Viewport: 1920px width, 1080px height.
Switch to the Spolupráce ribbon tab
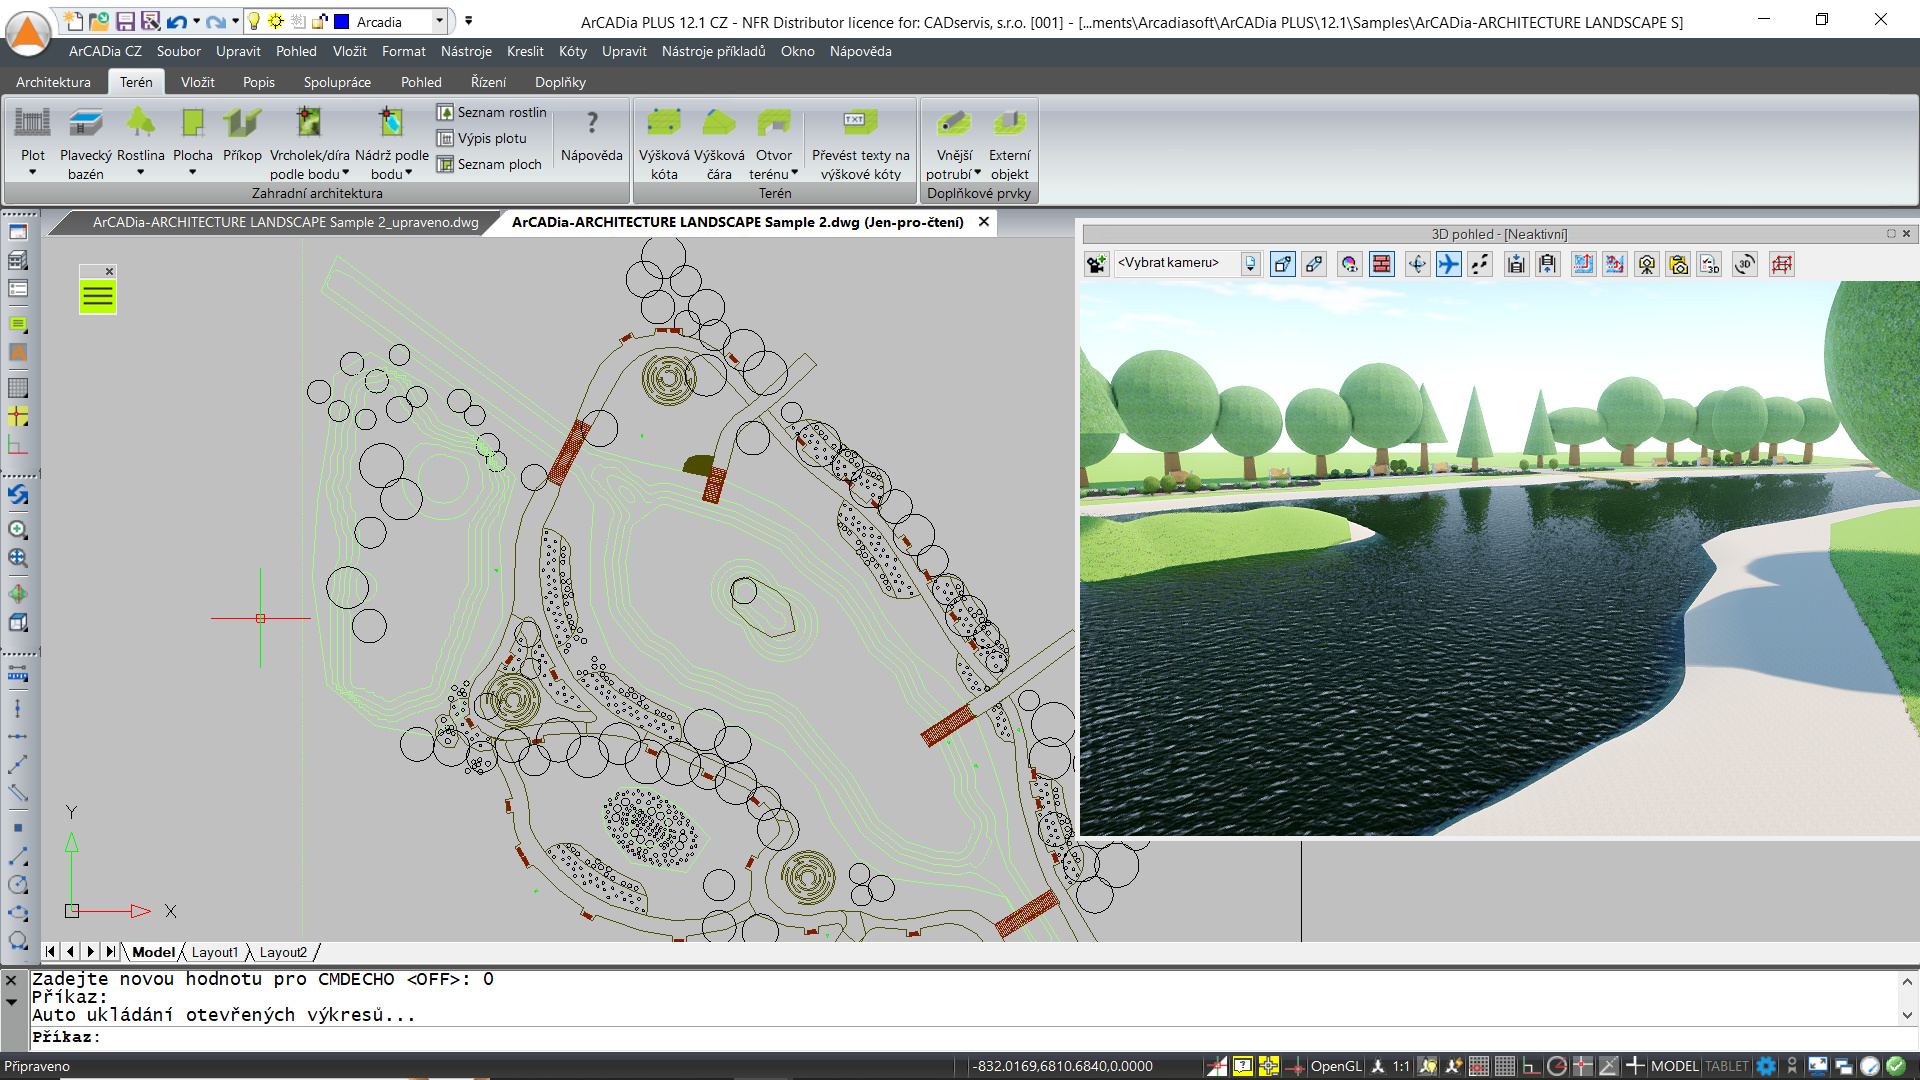[x=337, y=82]
